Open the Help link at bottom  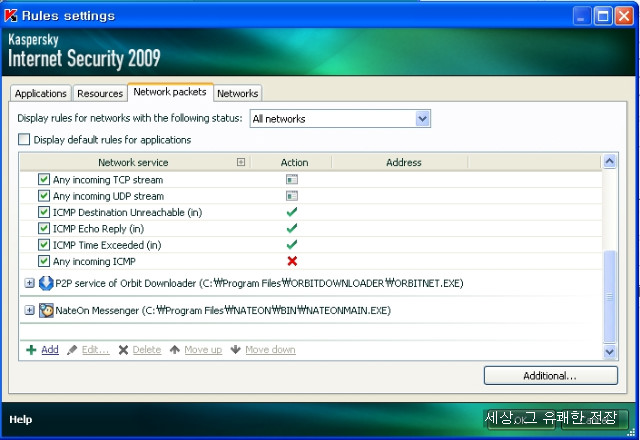point(20,419)
